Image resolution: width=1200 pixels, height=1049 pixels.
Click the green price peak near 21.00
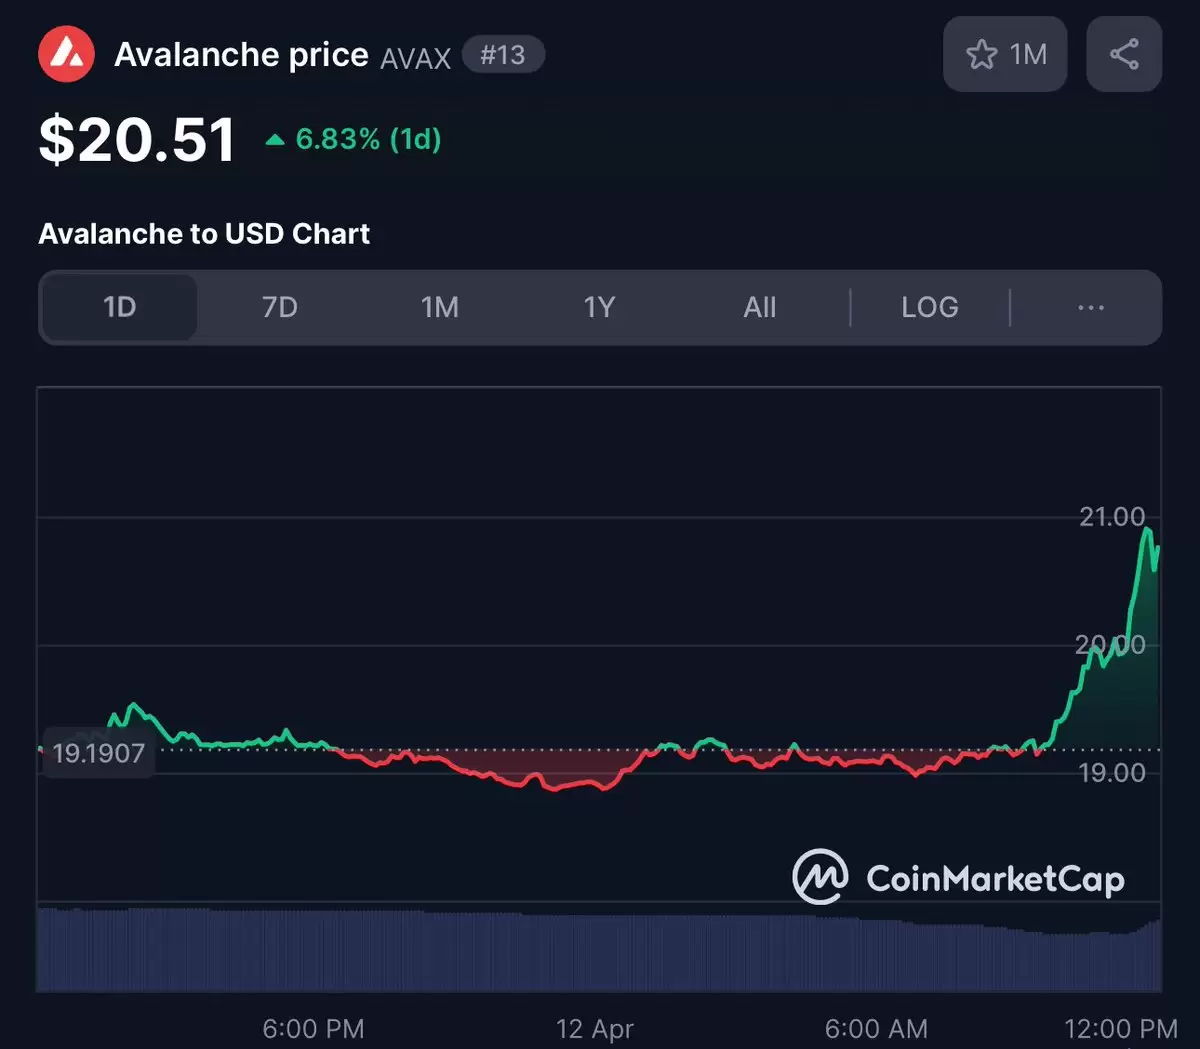coord(1147,529)
